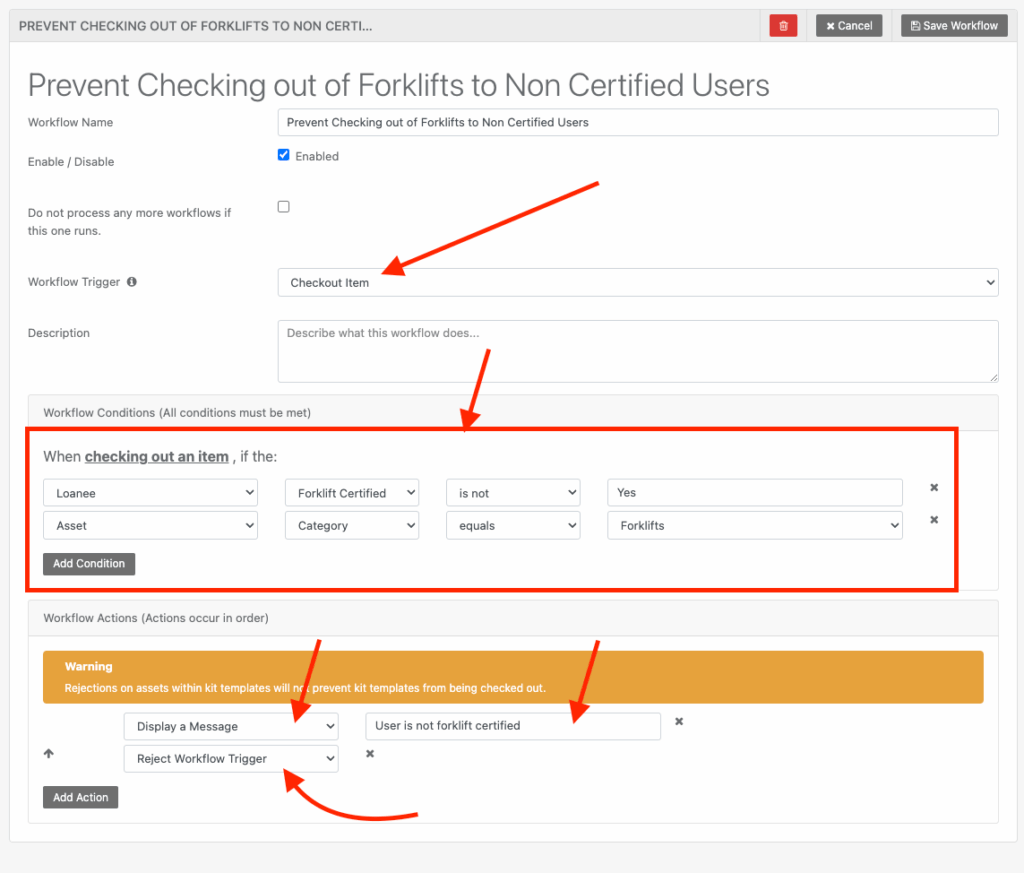Open the Display a Message action dropdown
This screenshot has width=1024, height=873.
coord(231,726)
